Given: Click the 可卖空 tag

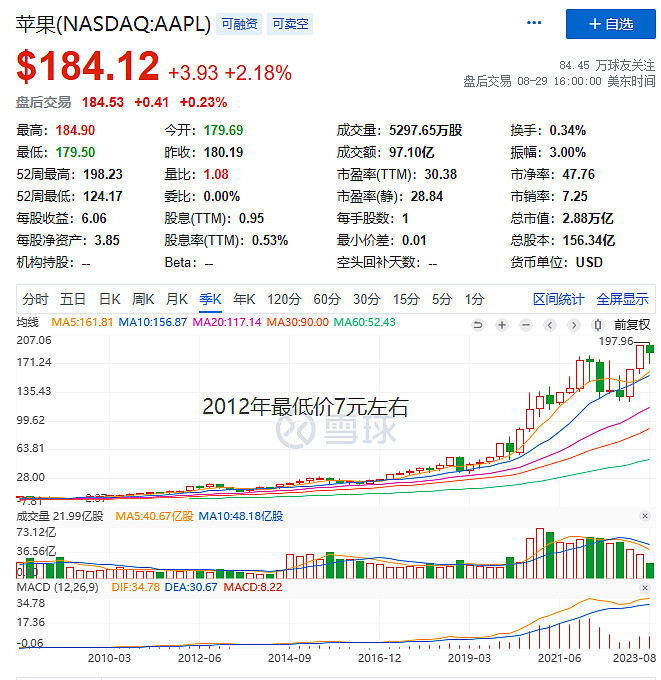Looking at the screenshot, I should (x=290, y=23).
